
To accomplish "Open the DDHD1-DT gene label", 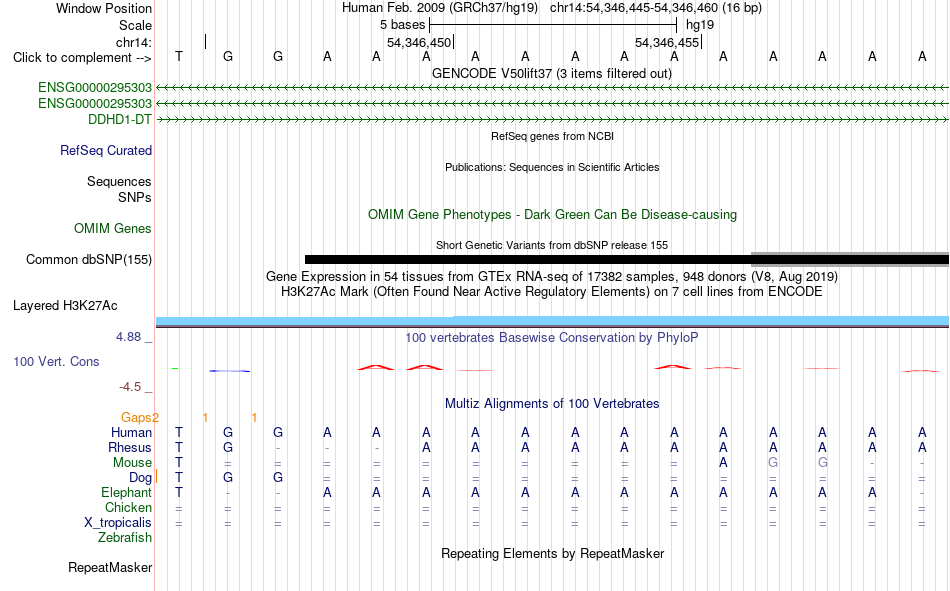I will pos(120,119).
